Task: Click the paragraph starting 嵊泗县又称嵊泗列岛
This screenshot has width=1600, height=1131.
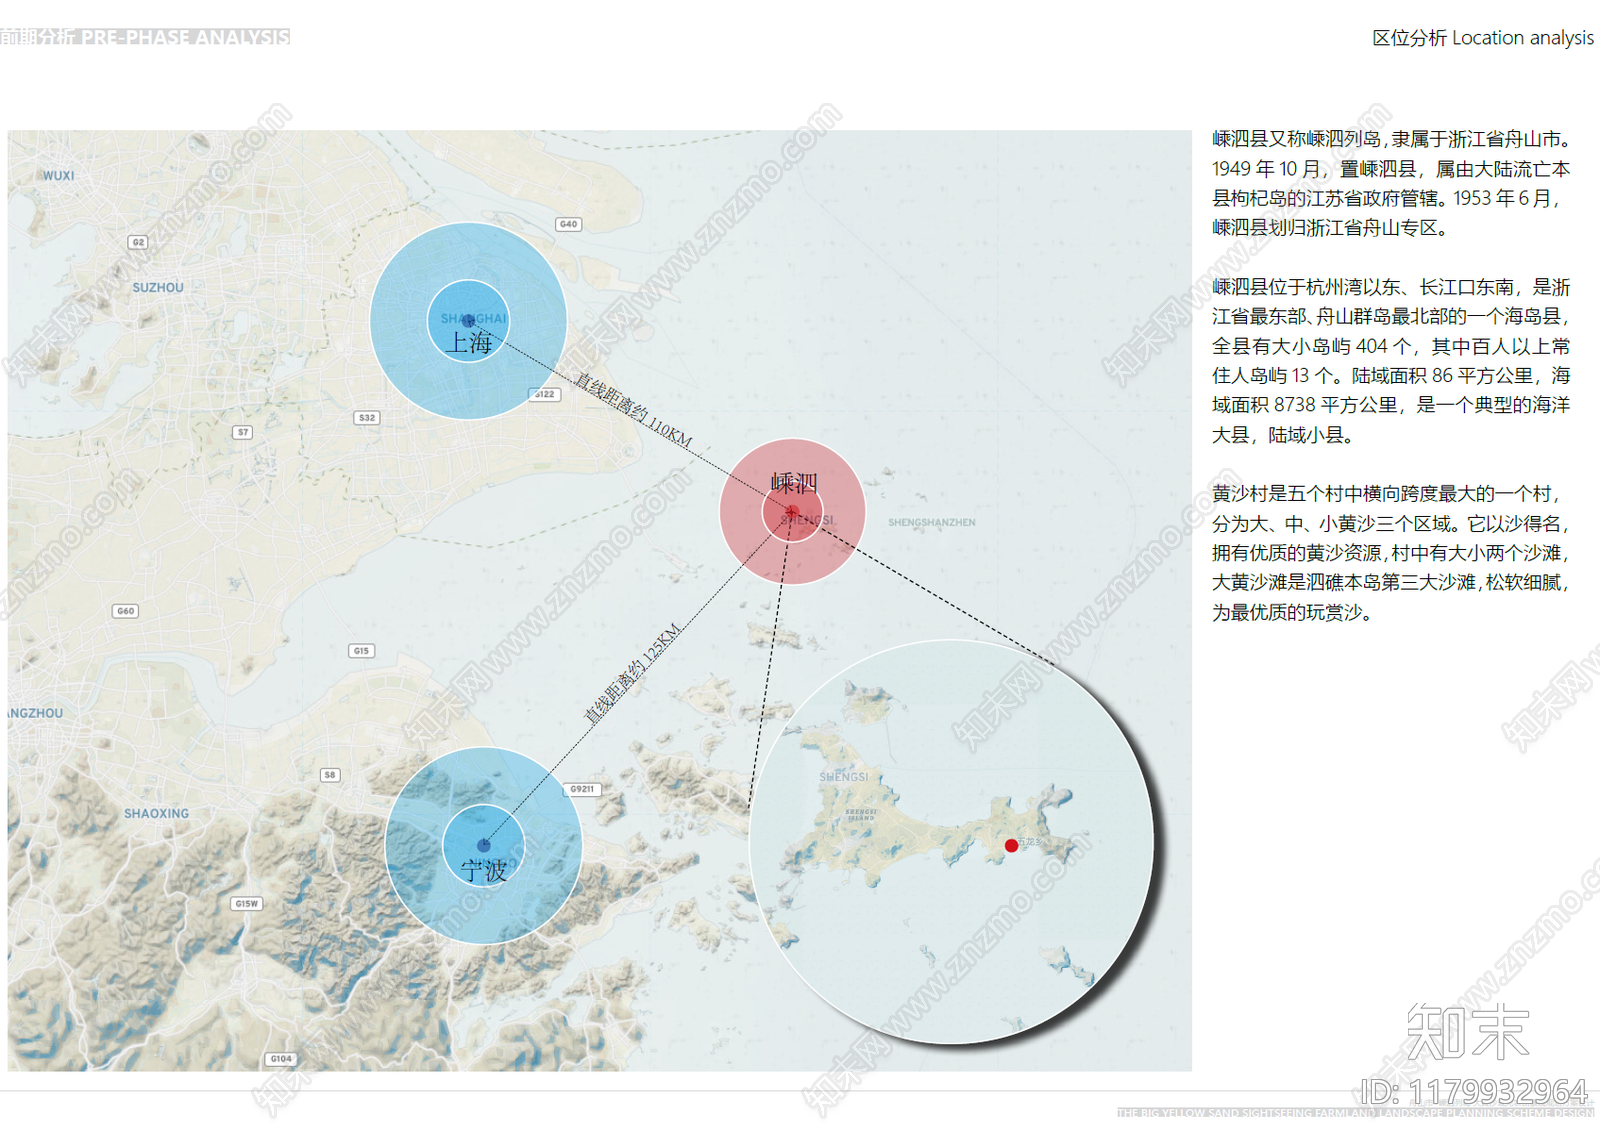Action: (x=1392, y=183)
